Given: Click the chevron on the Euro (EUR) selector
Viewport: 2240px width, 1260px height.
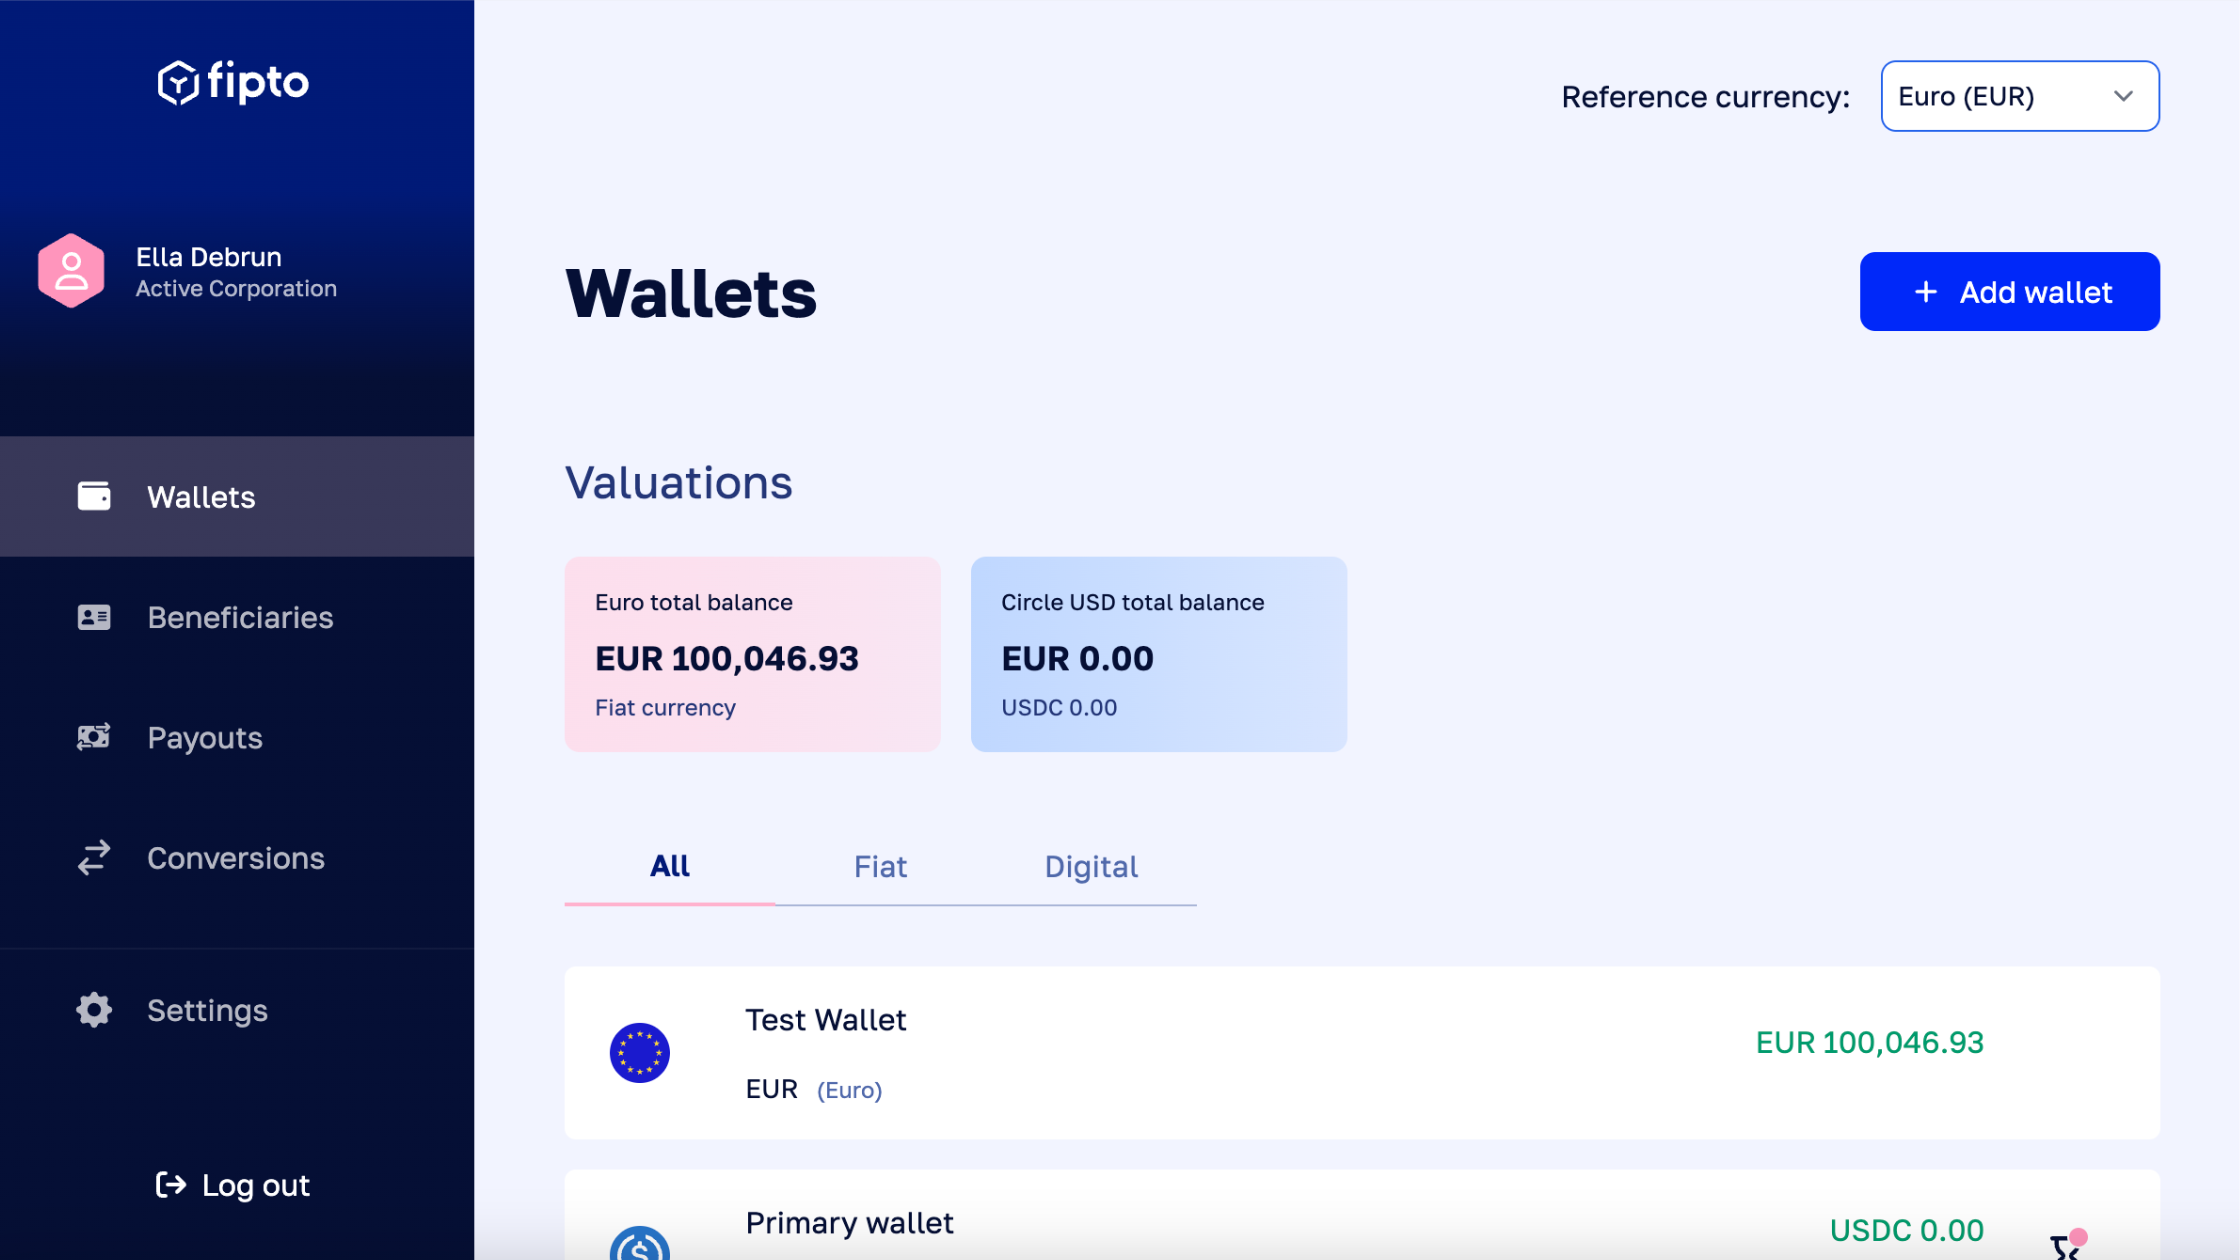Looking at the screenshot, I should [x=2124, y=96].
